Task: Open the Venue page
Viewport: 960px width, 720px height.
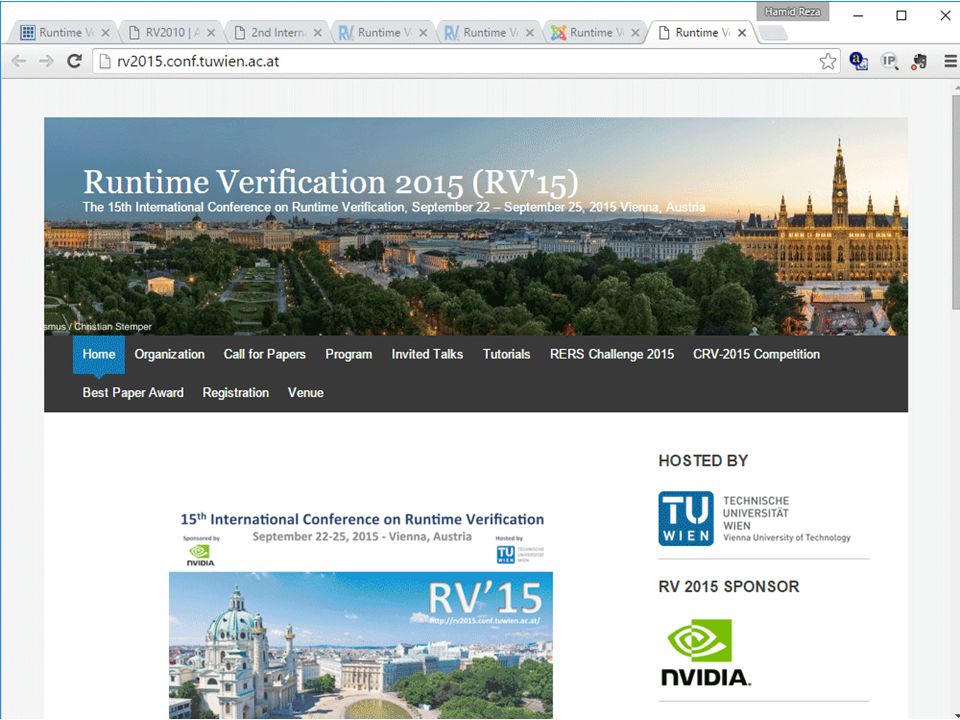Action: pyautogui.click(x=306, y=393)
